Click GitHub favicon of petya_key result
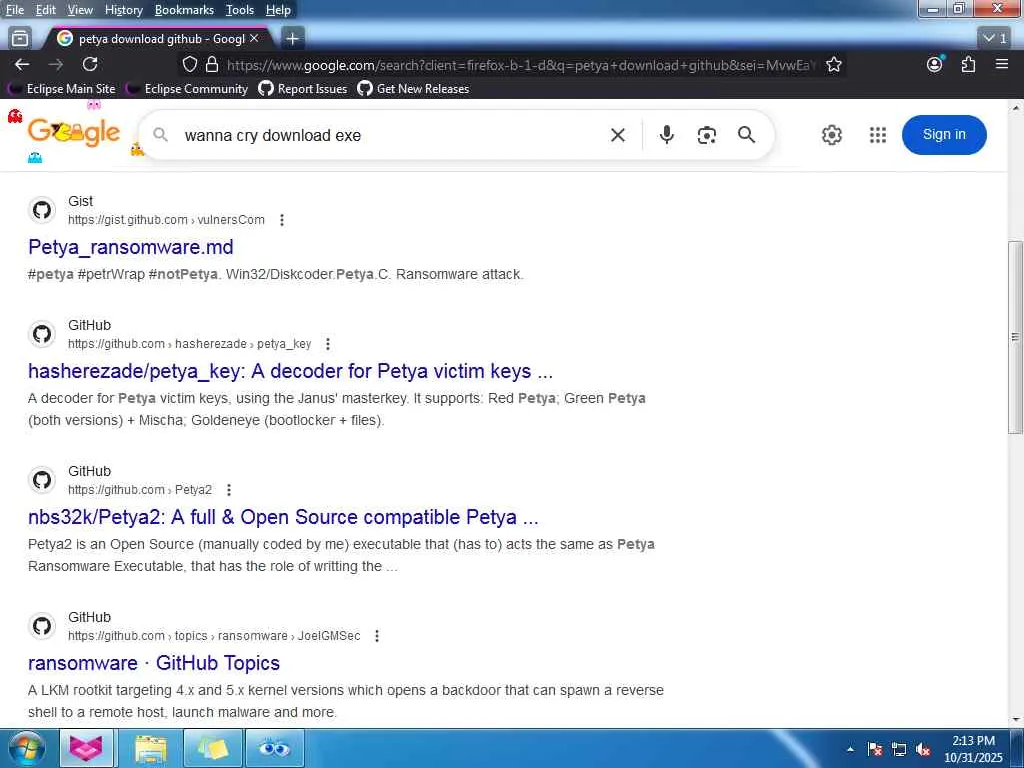The height and width of the screenshot is (768, 1024). click(x=42, y=334)
